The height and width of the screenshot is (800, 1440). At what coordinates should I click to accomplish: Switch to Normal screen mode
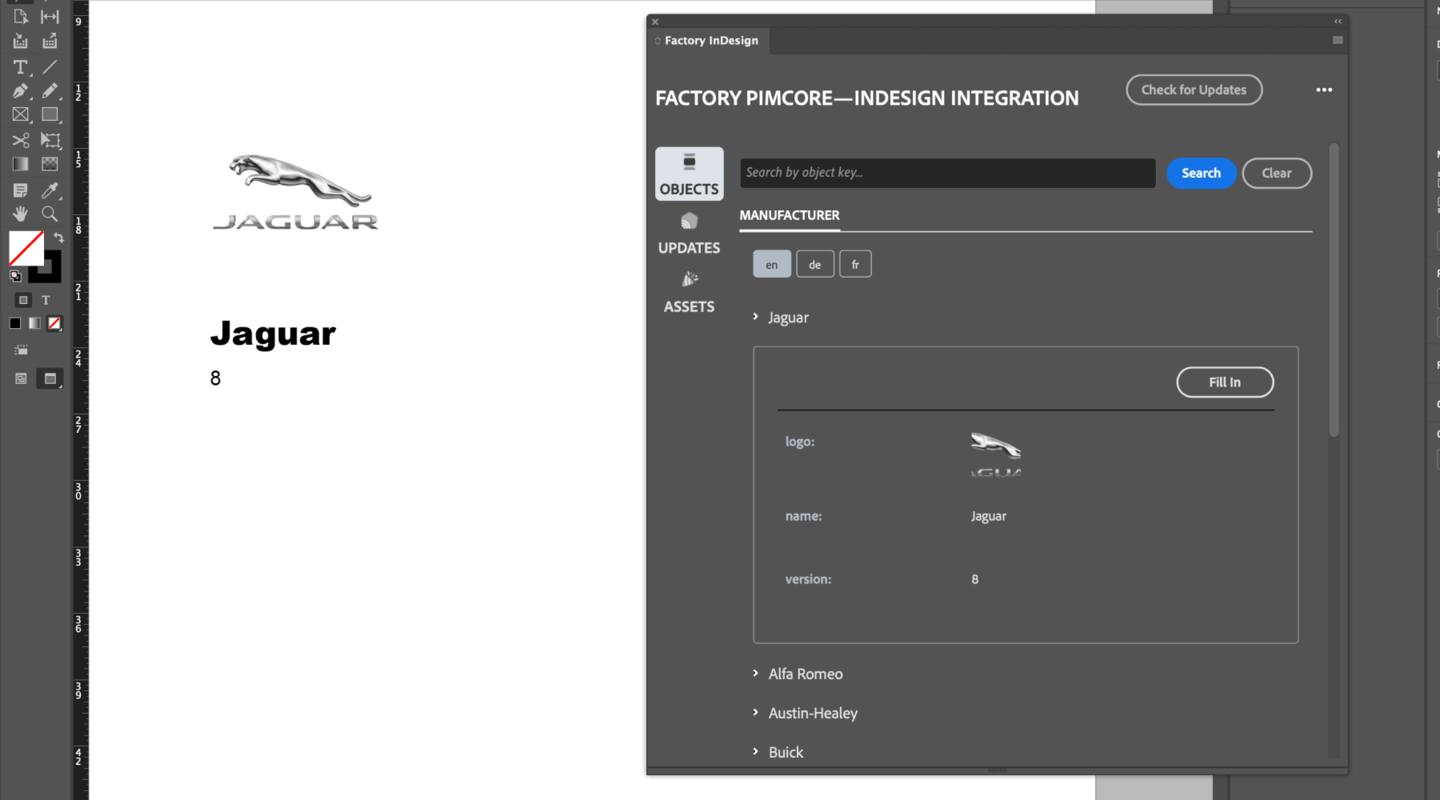[21, 379]
